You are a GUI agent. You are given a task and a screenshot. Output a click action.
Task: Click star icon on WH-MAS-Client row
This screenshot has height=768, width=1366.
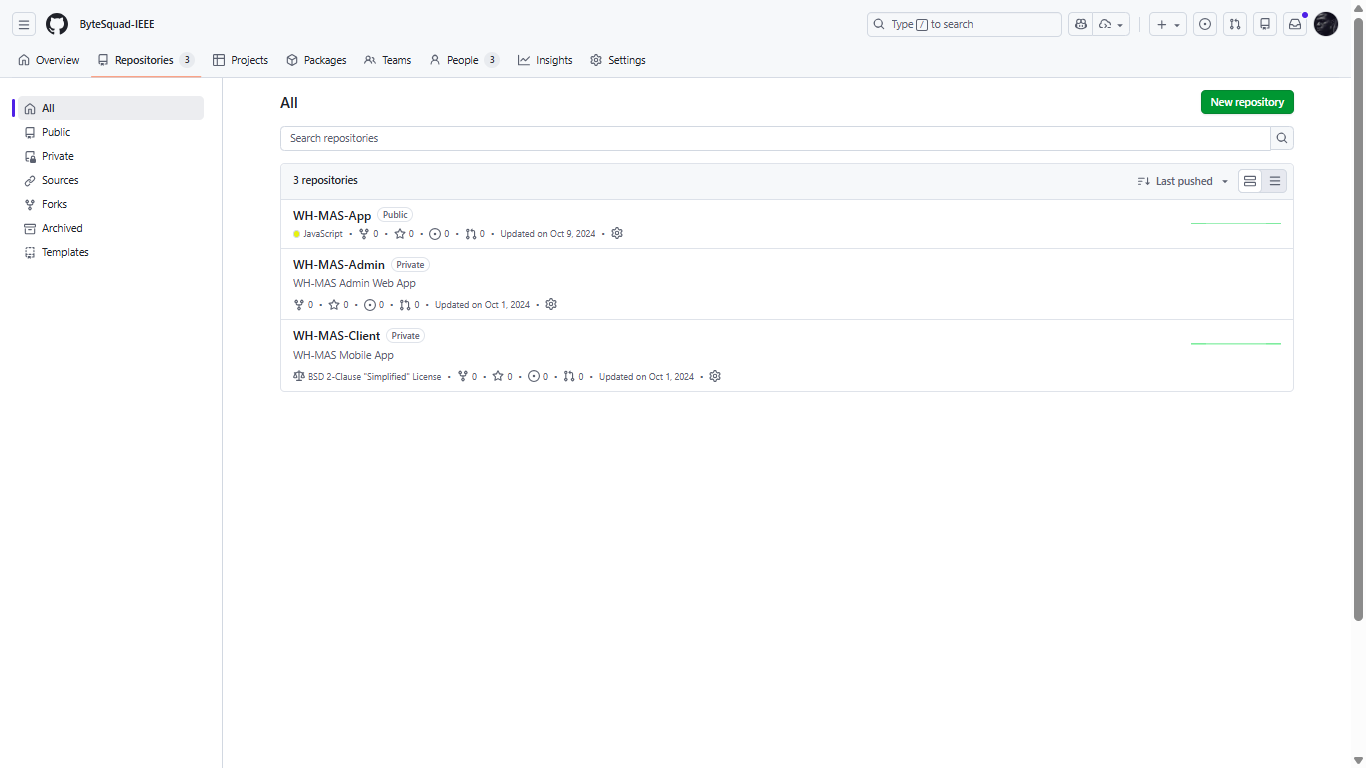(498, 377)
